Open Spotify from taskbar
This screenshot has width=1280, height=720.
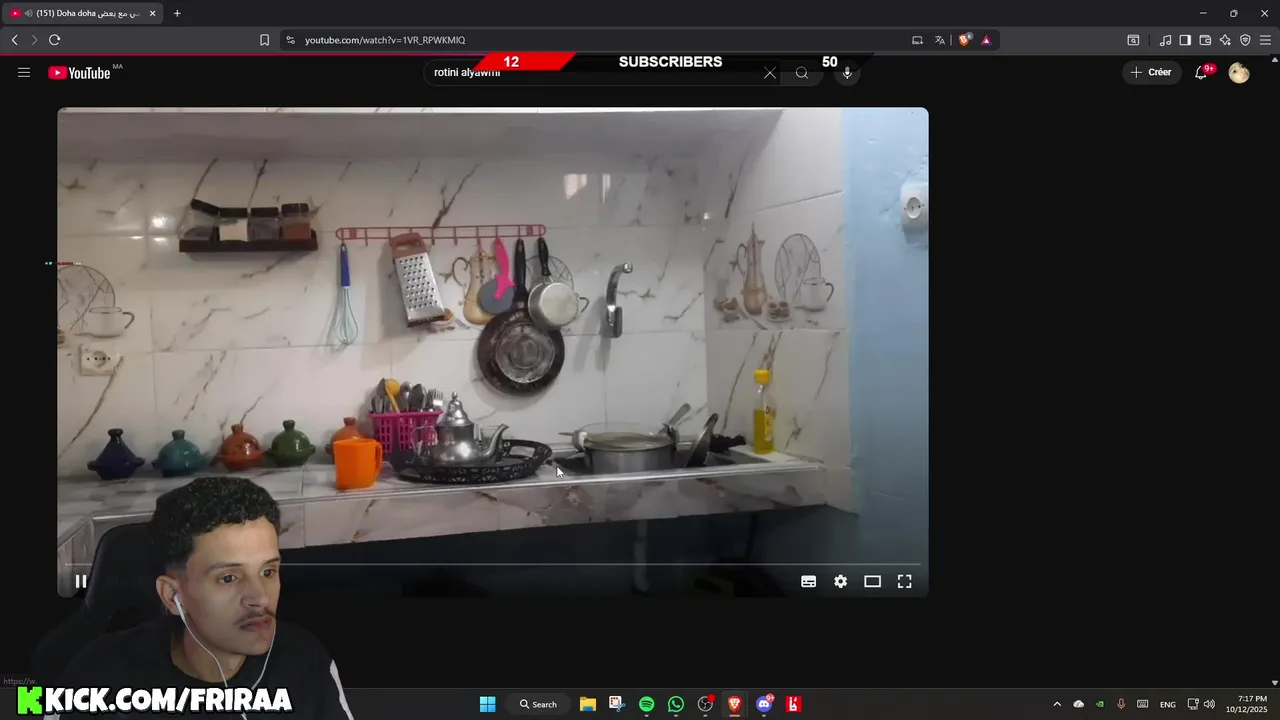646,704
